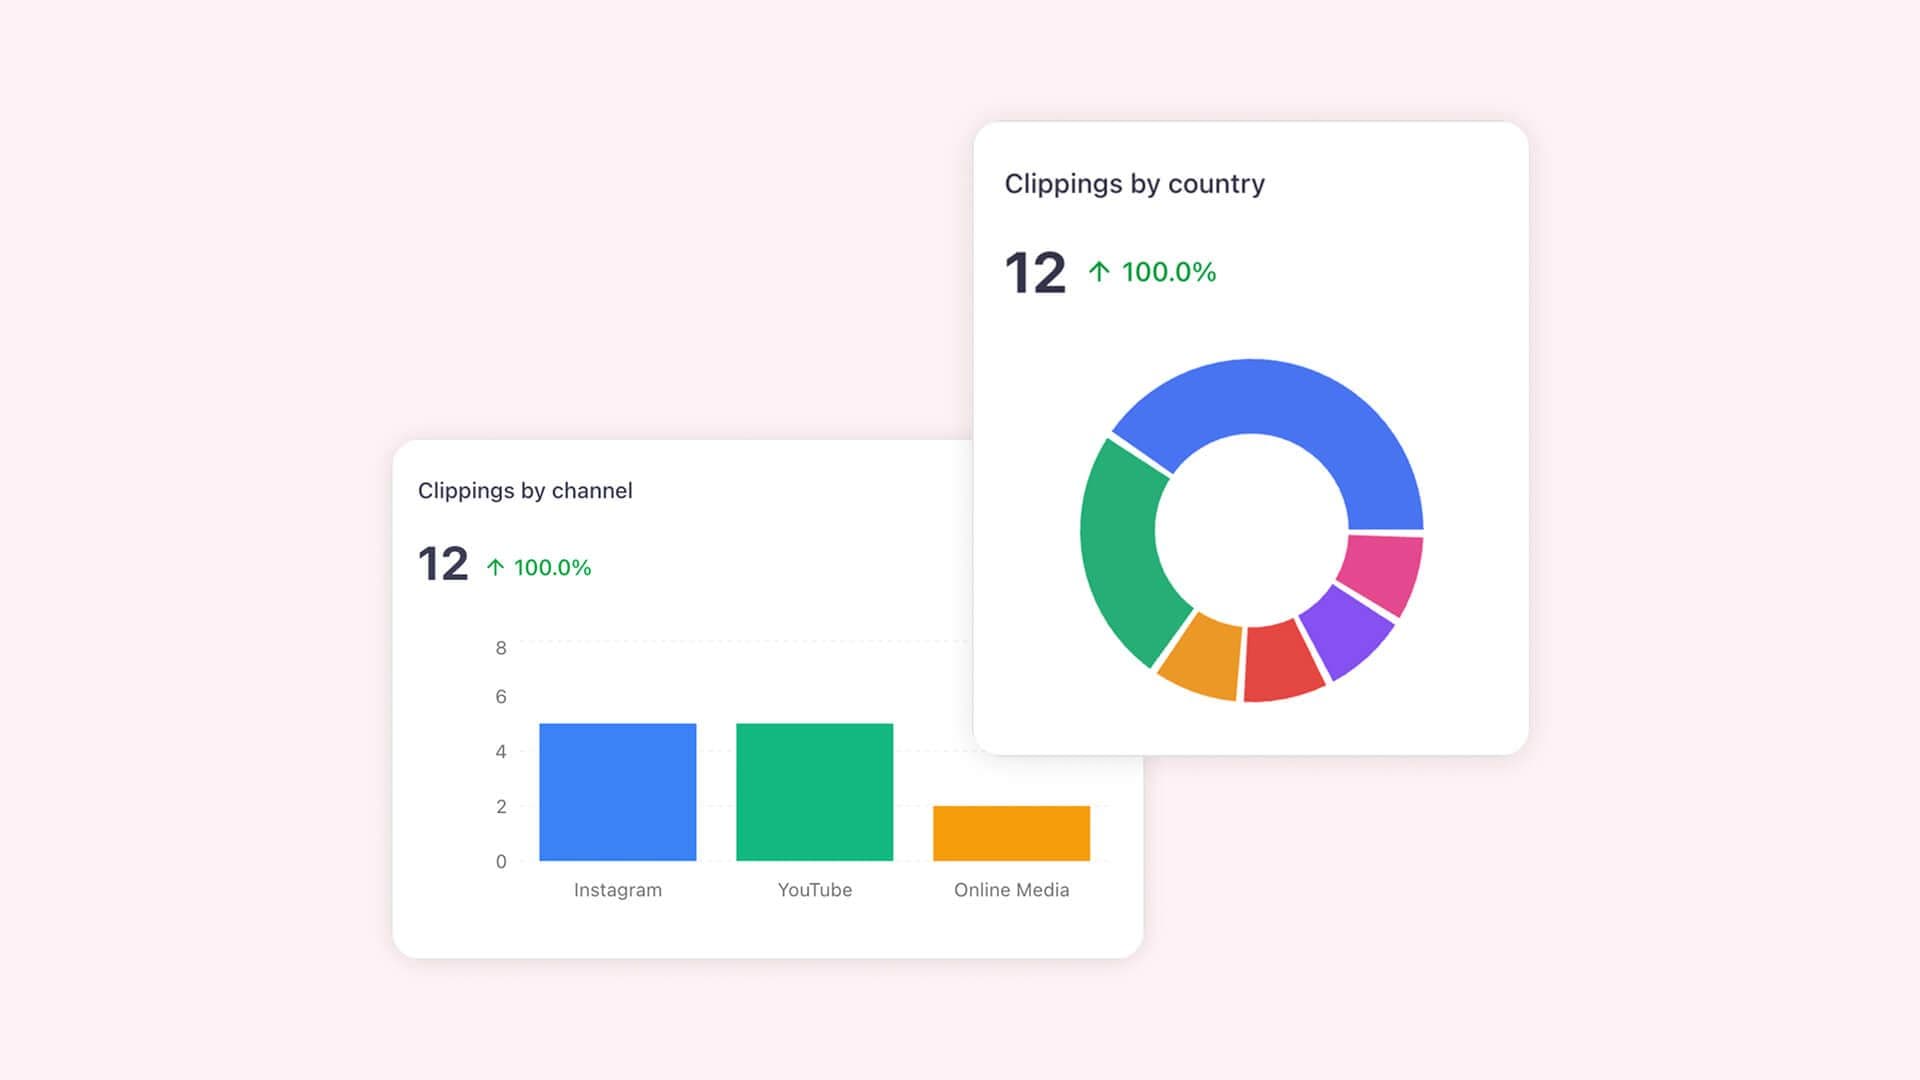Click the Instagram axis label
The height and width of the screenshot is (1080, 1920).
tap(616, 889)
